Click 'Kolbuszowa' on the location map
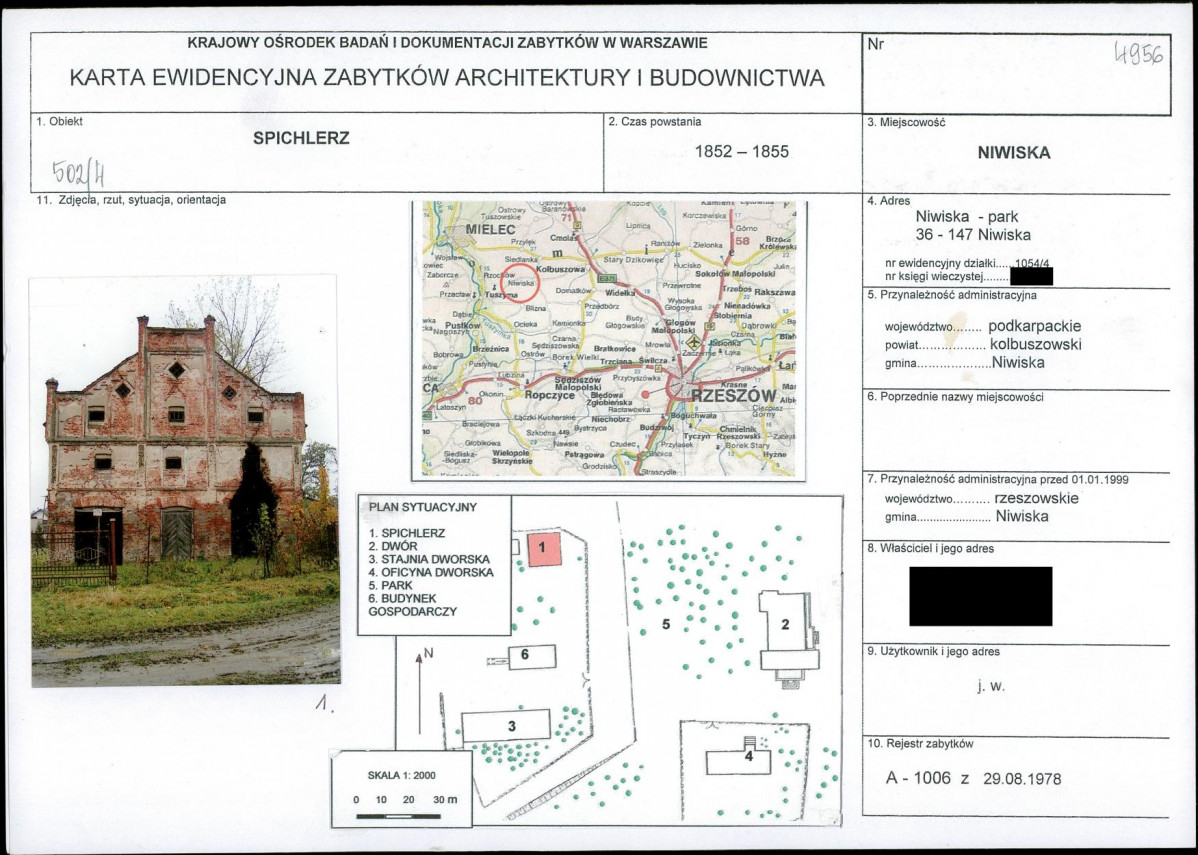Screen dimensions: 1198x855 pos(560,269)
